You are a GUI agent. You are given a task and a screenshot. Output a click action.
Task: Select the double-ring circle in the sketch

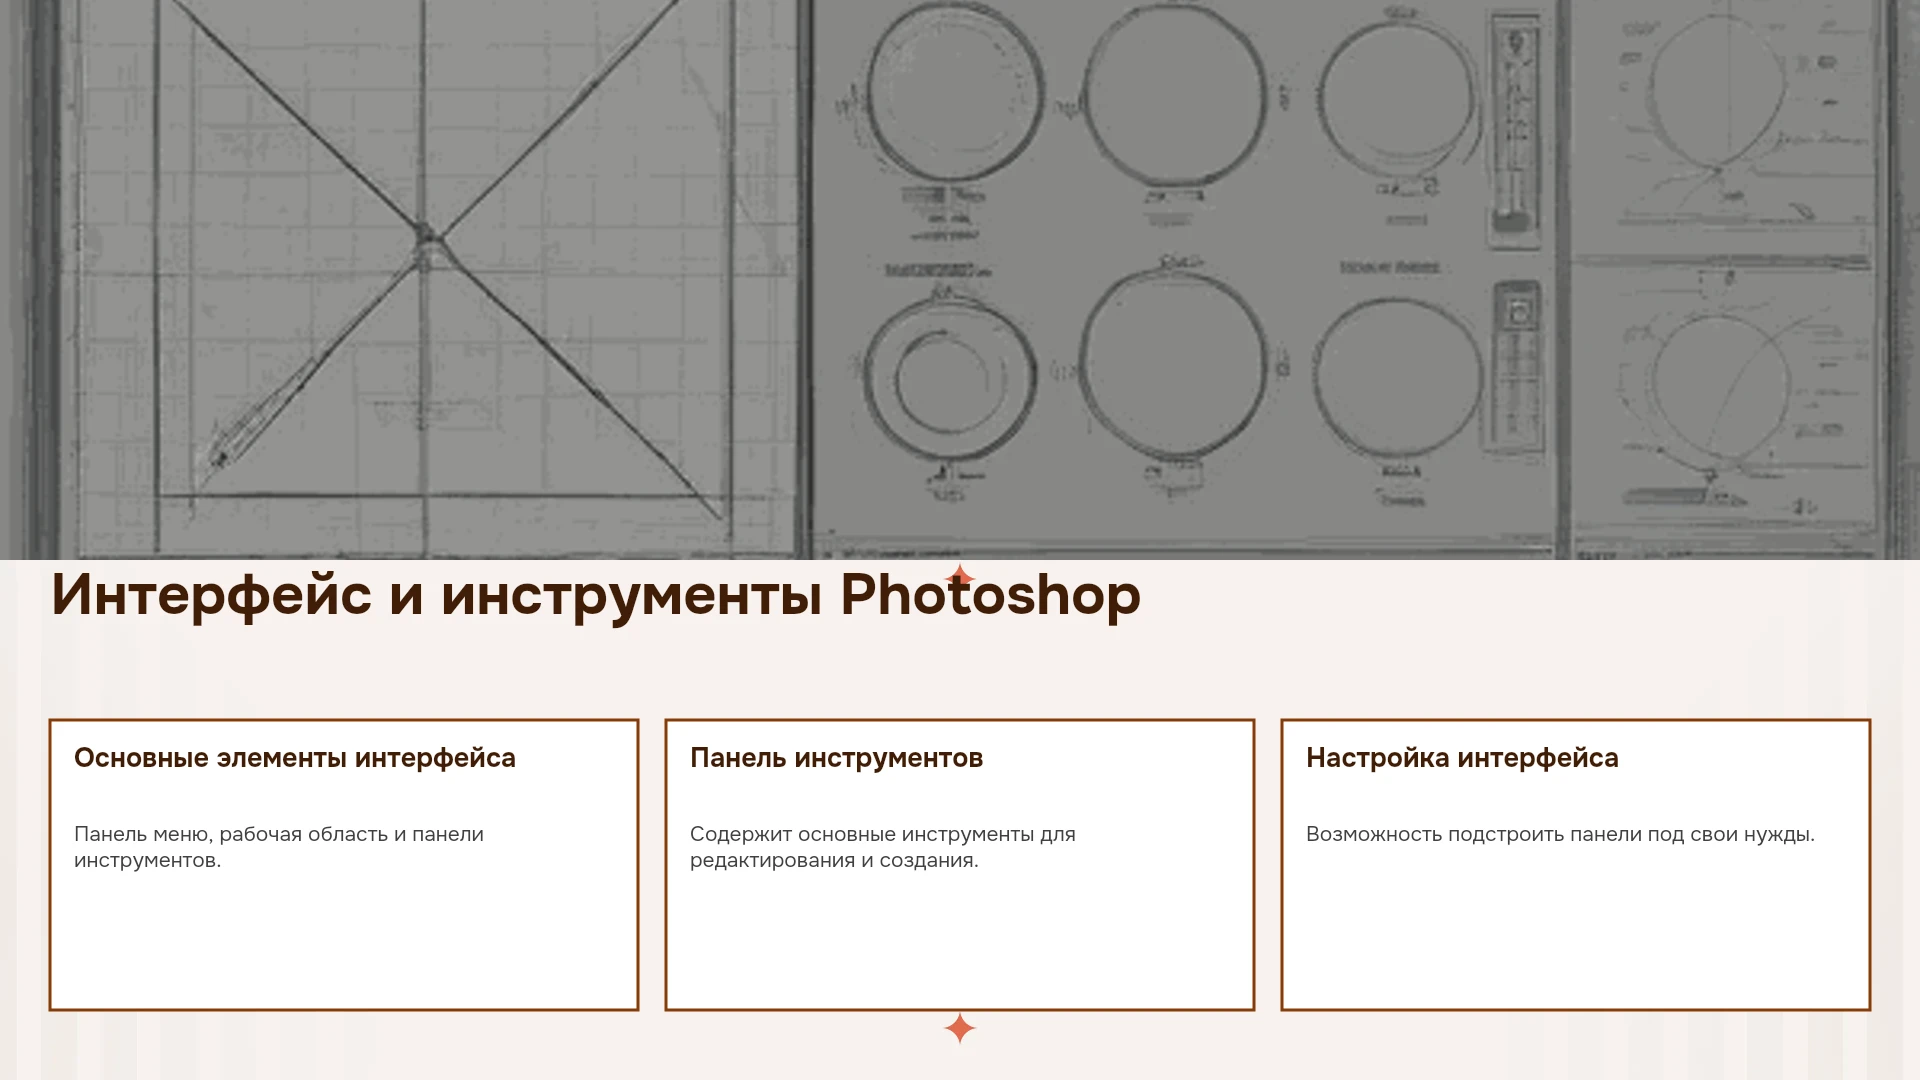[950, 380]
